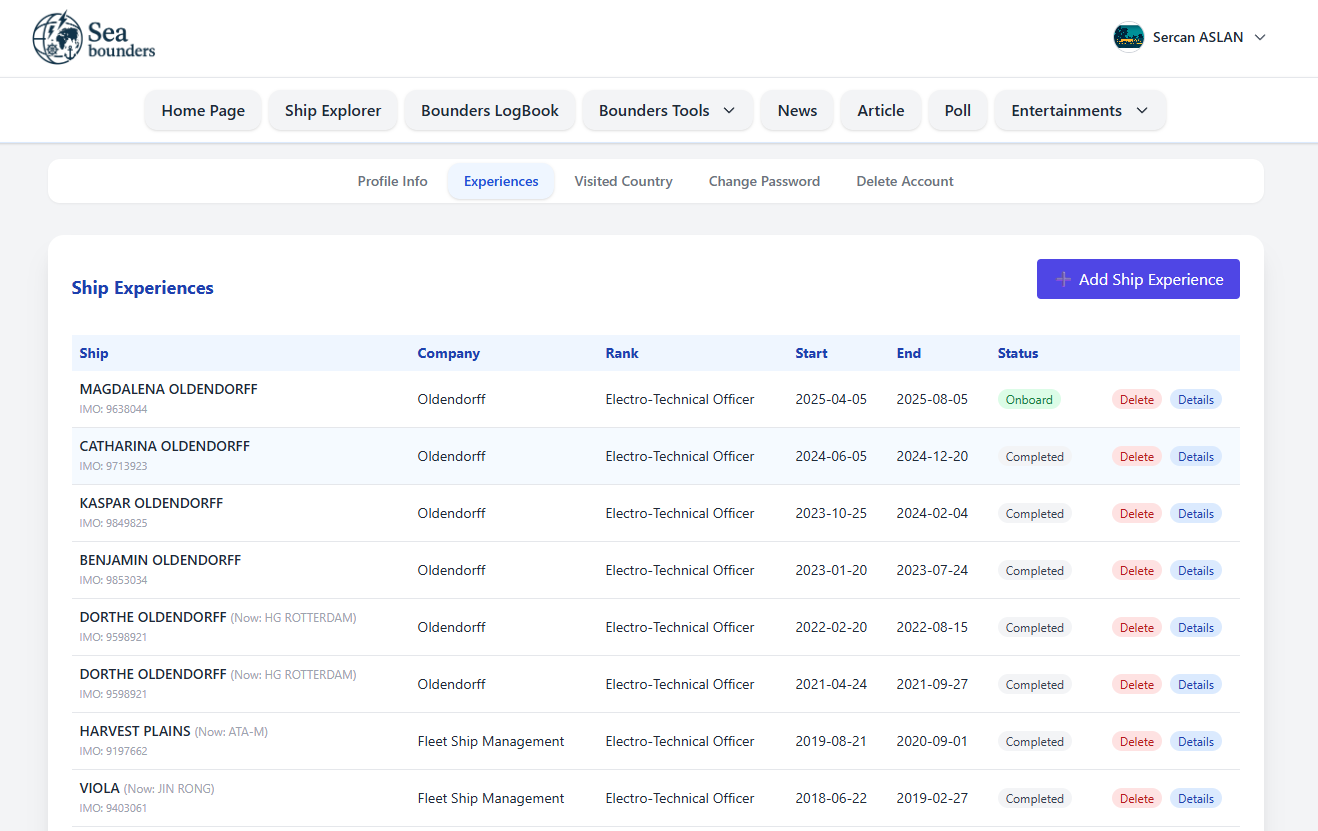The image size is (1318, 831).
Task: Click the Sea Bounders logo
Action: 94,38
